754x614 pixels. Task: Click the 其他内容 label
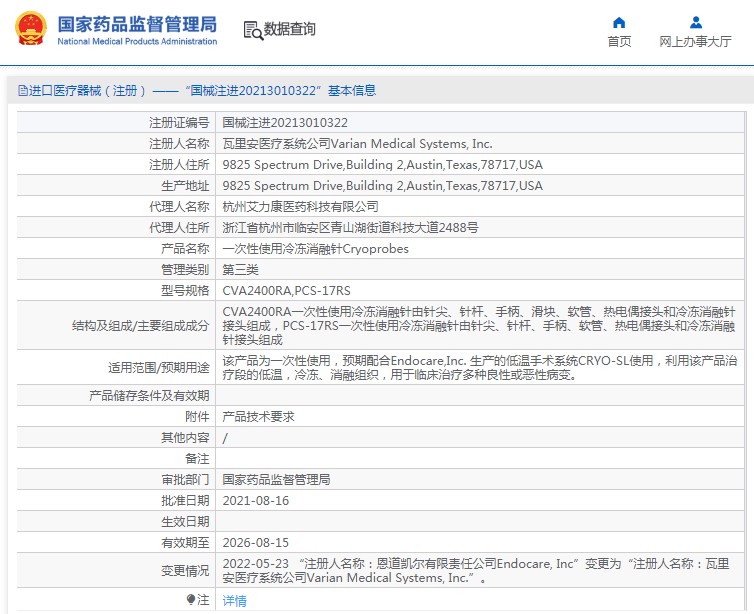185,438
